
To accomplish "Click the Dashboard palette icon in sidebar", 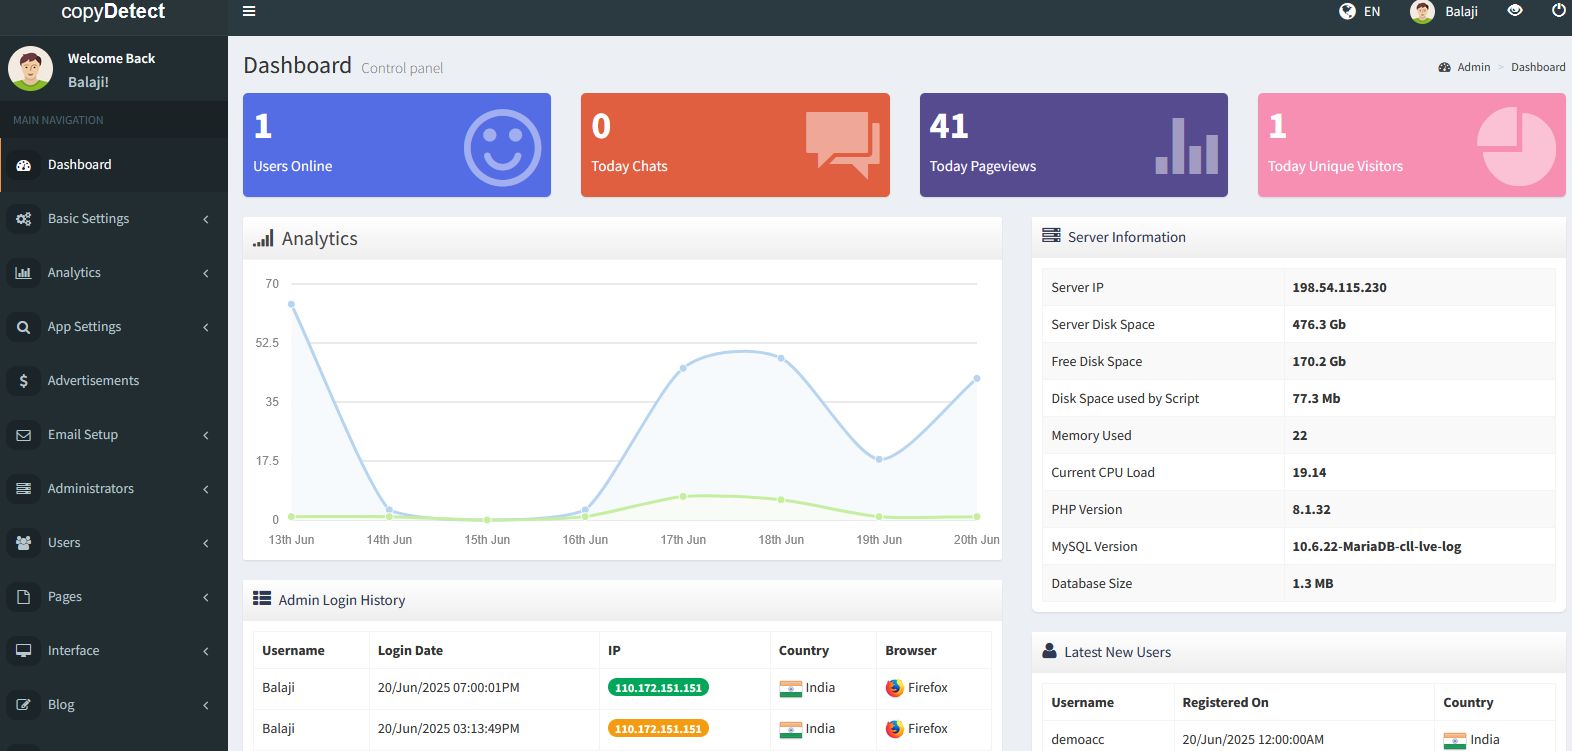I will click(24, 165).
